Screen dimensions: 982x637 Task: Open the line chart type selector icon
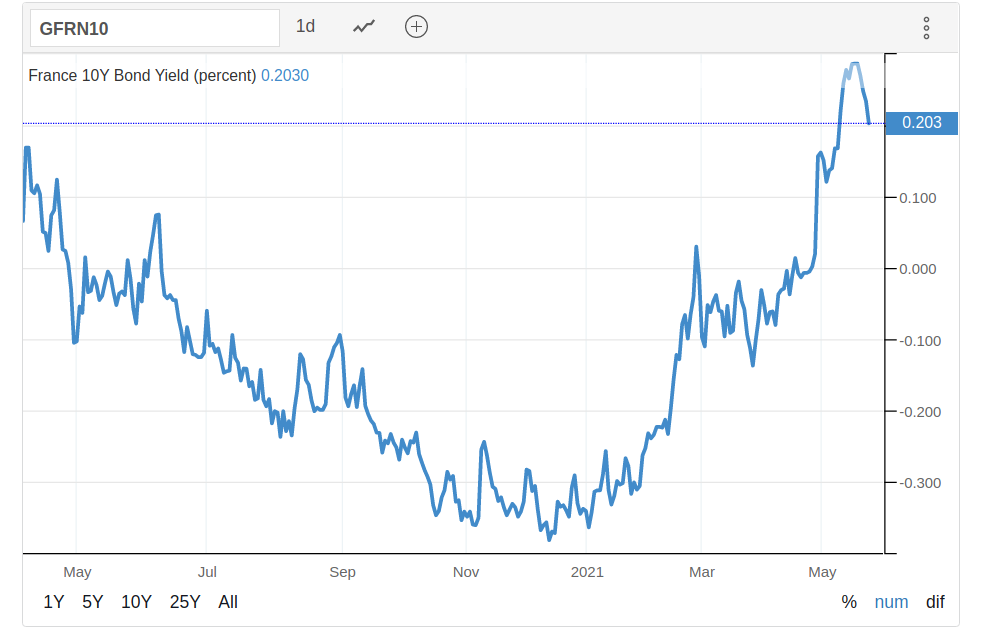click(364, 26)
